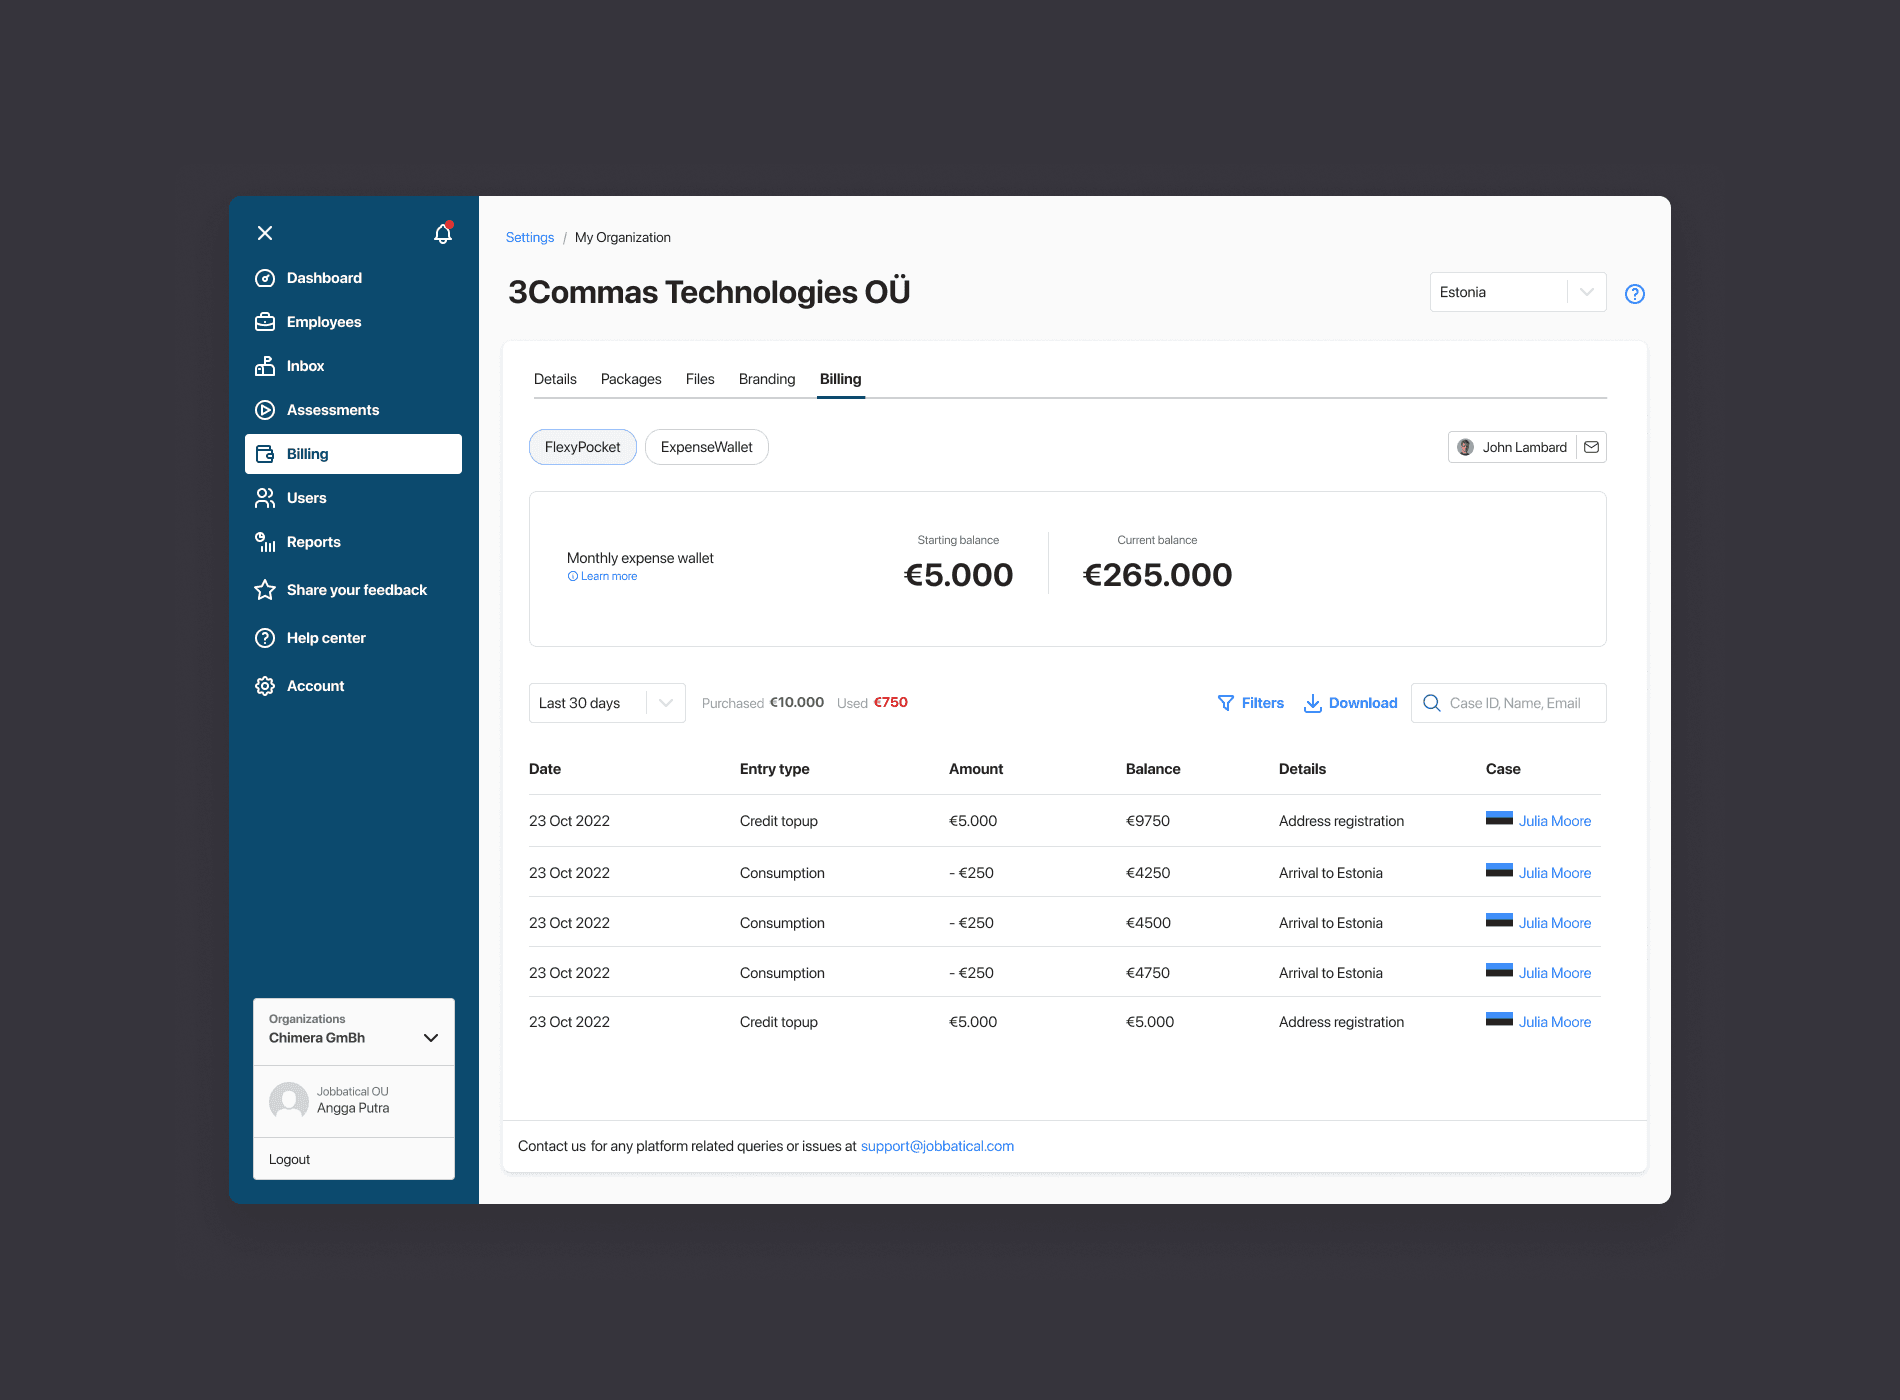Click the Billing wallet icon

265,454
